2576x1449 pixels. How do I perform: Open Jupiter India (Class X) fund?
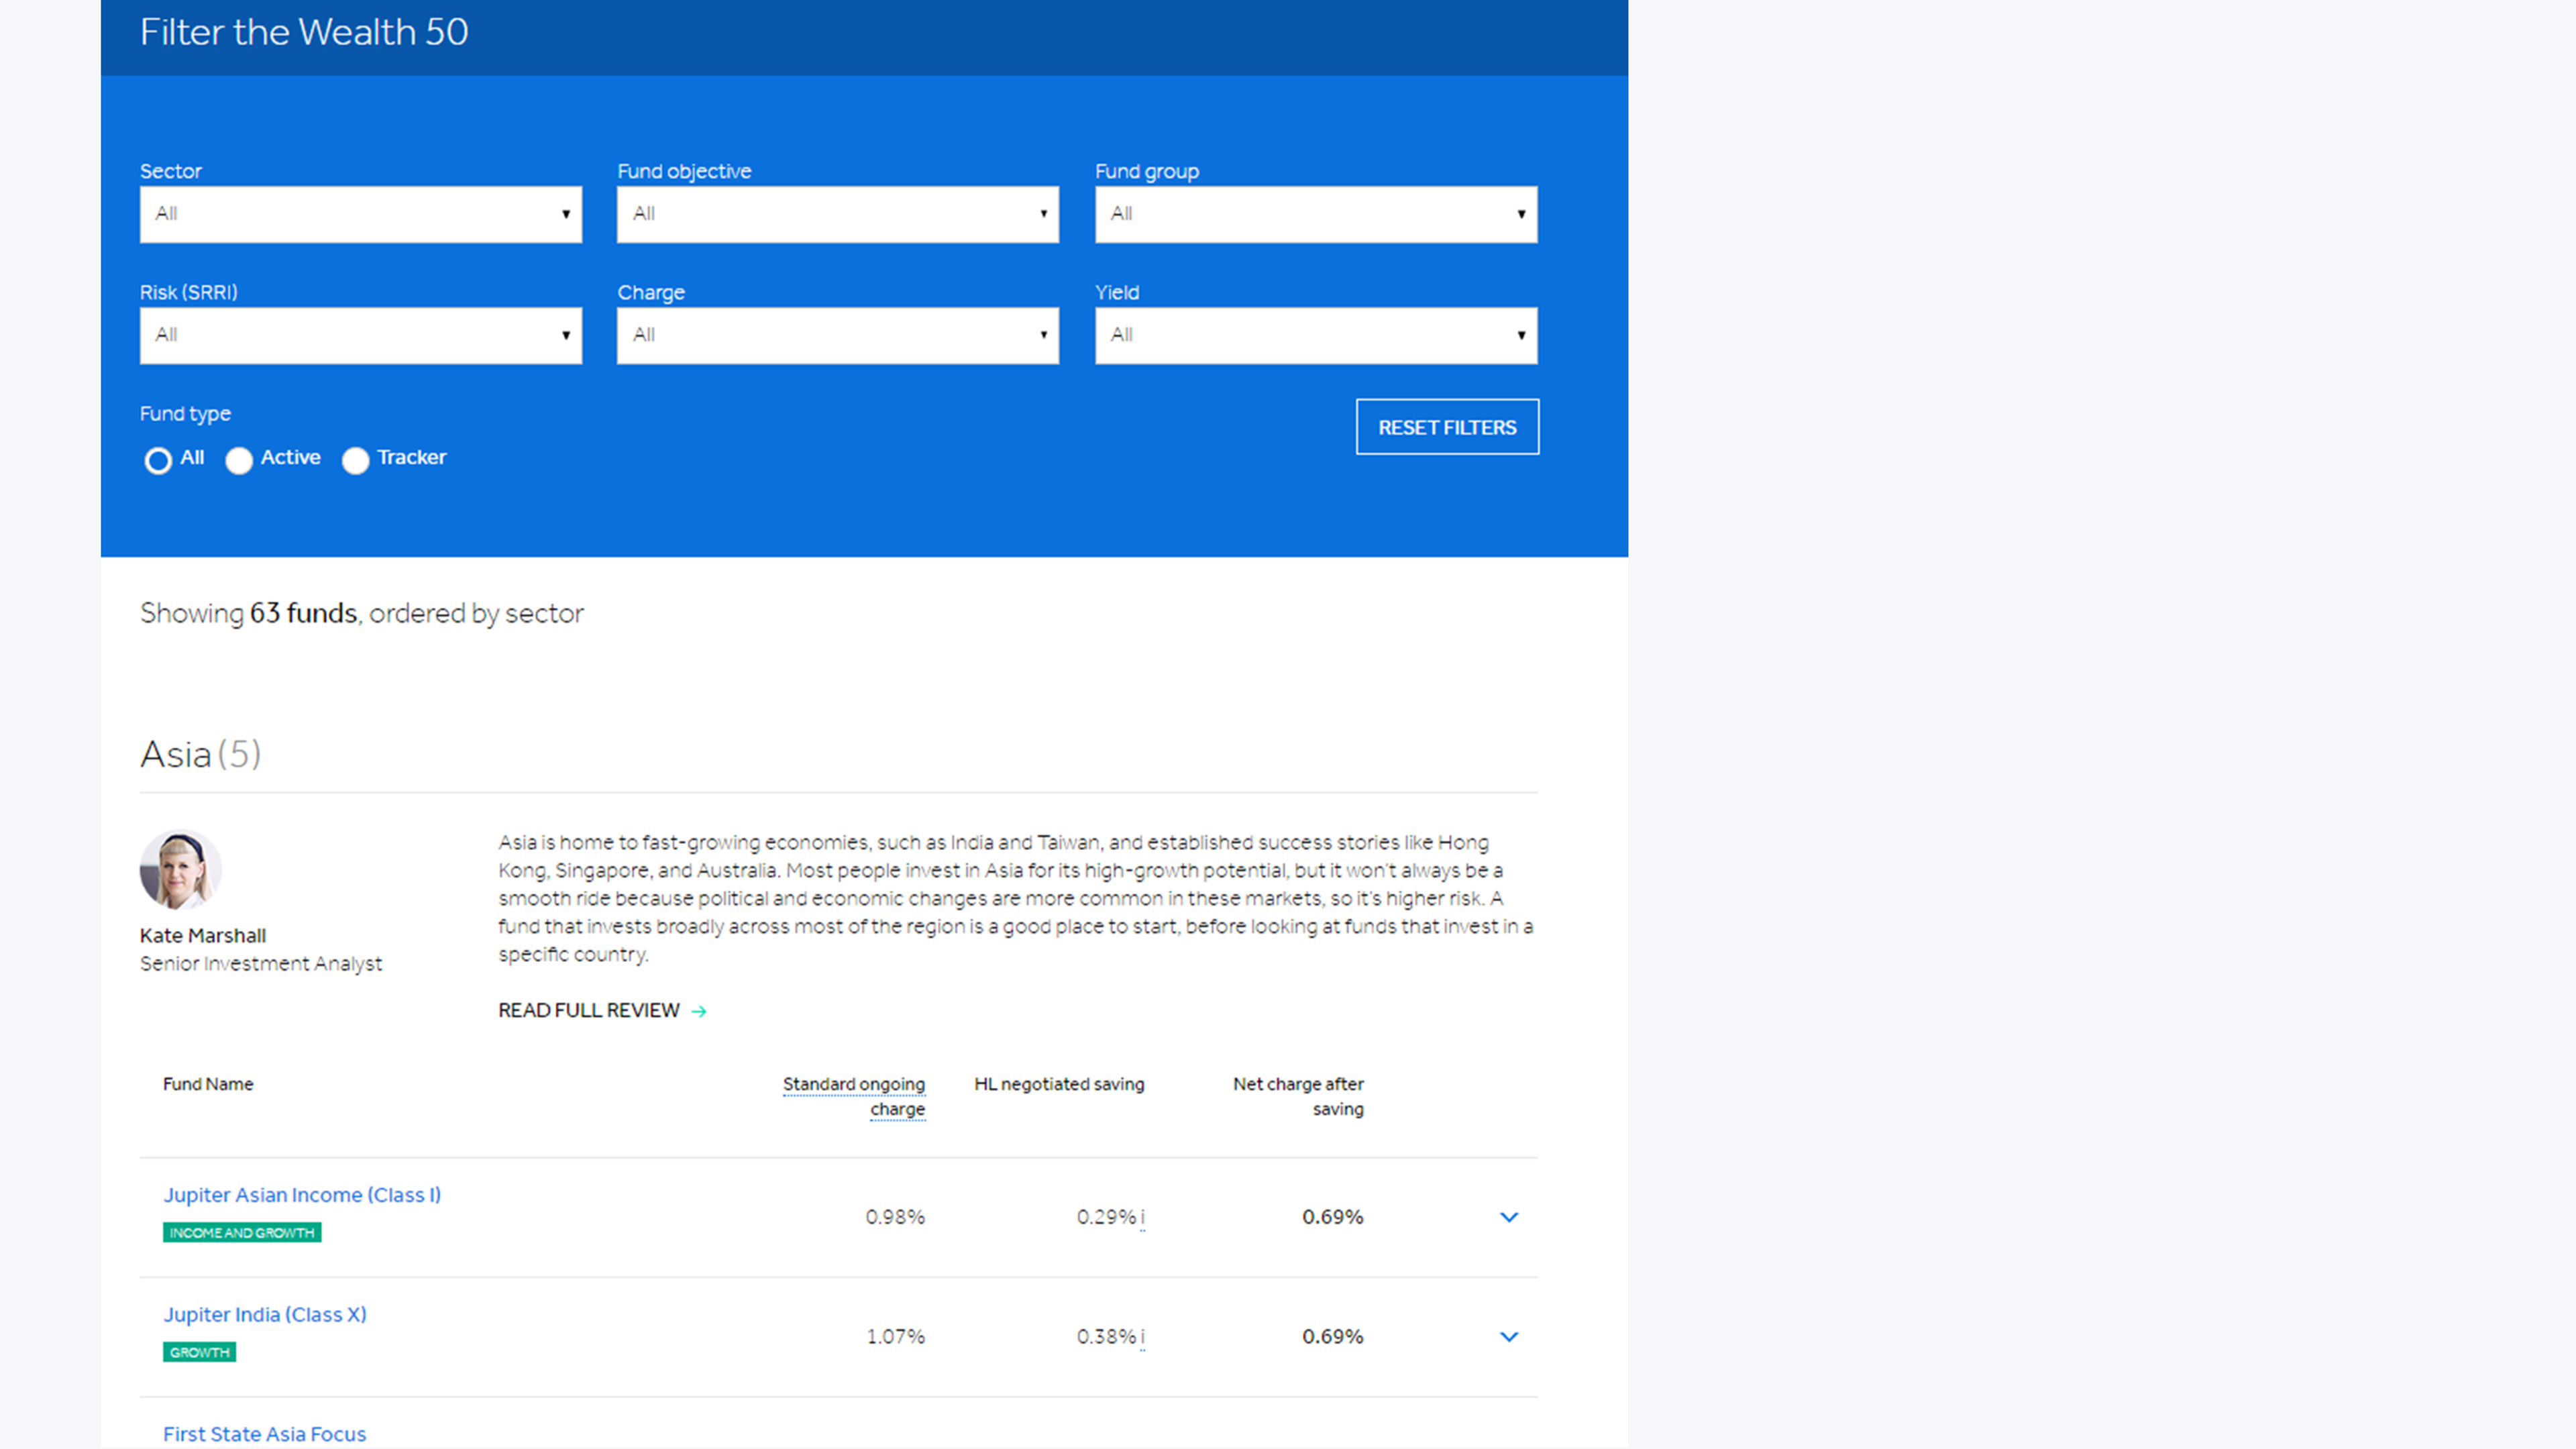[265, 1315]
